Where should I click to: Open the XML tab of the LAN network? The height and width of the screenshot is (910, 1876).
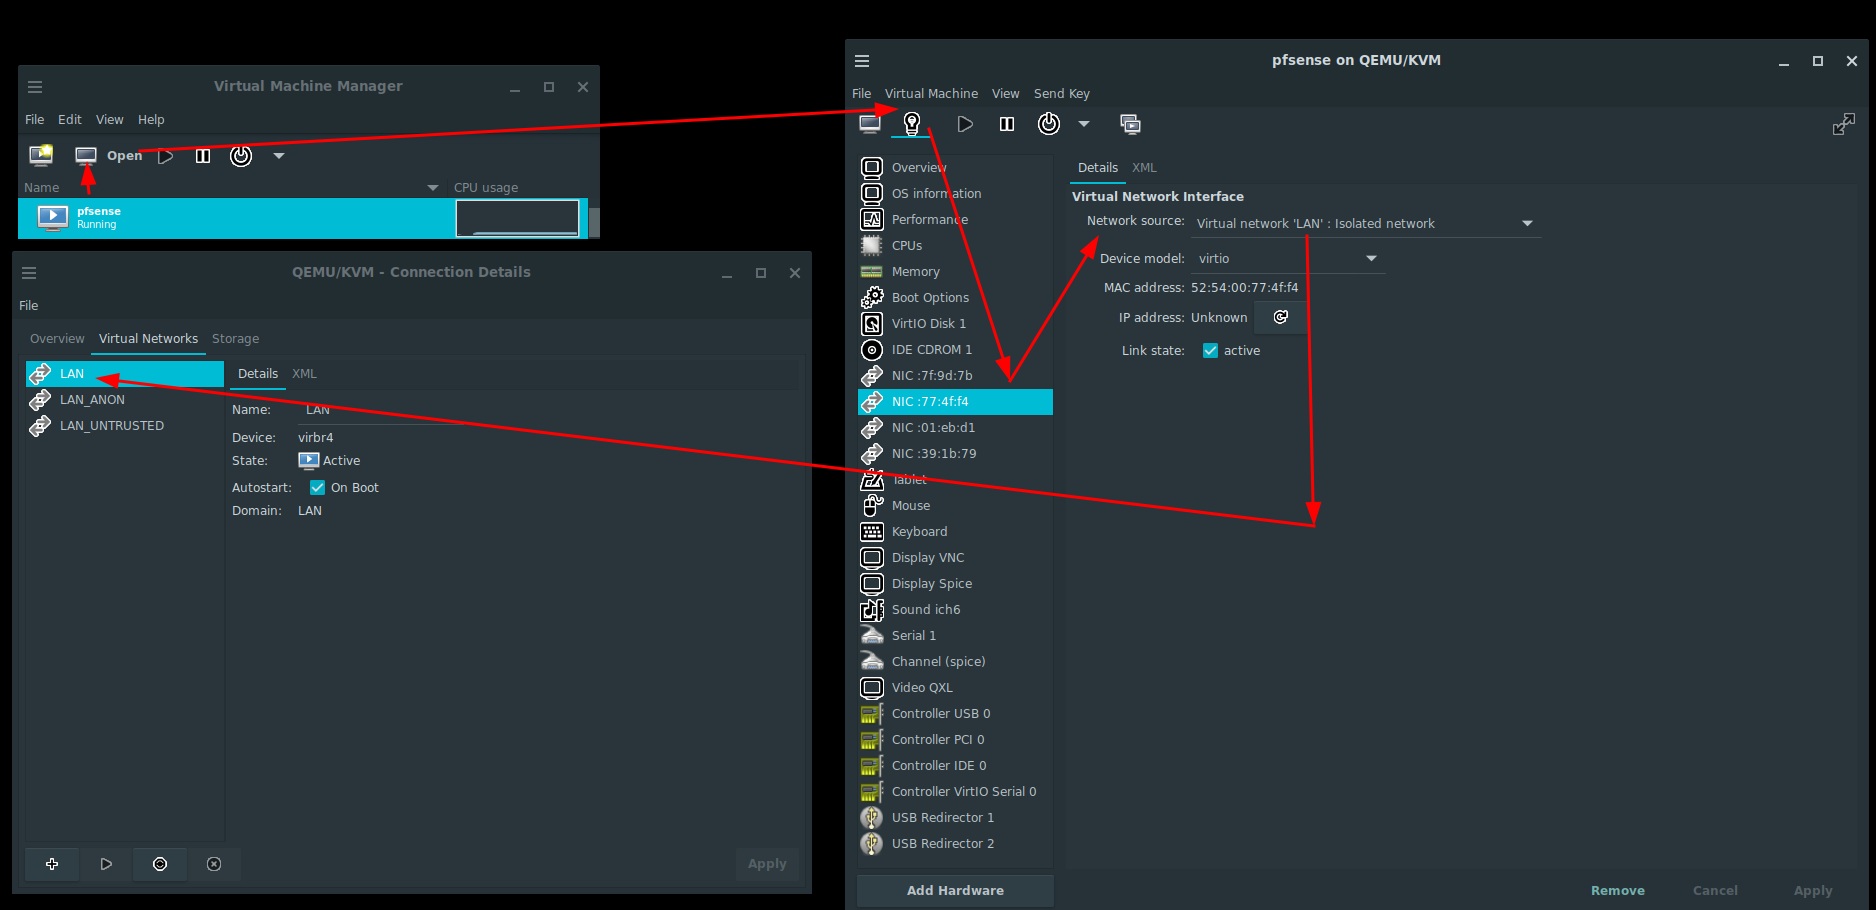(x=304, y=374)
